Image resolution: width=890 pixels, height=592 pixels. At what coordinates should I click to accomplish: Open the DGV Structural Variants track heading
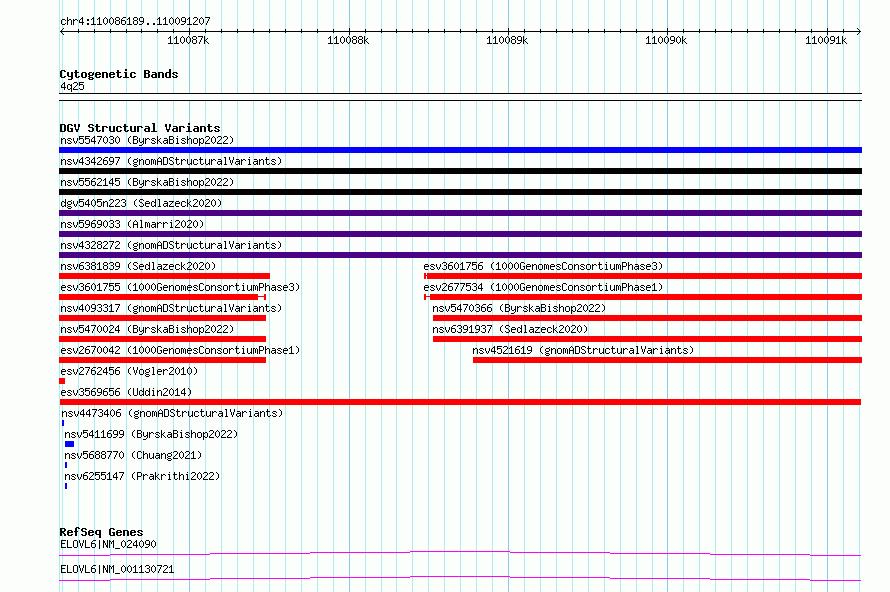[140, 128]
